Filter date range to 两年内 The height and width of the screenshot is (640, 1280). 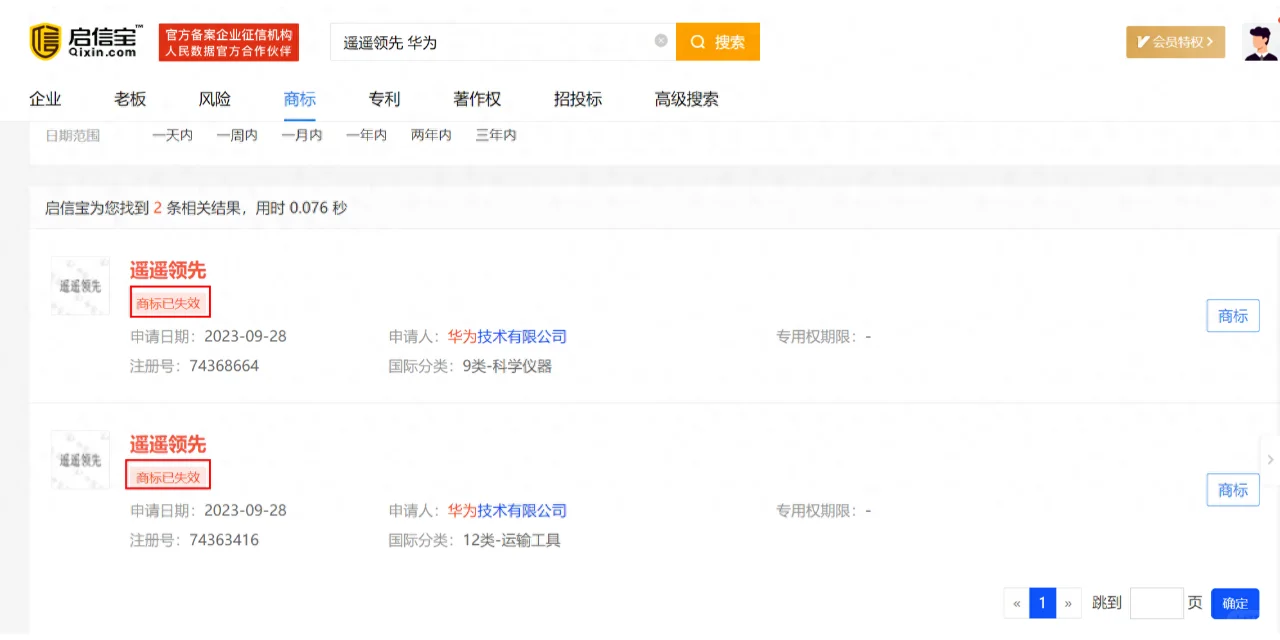tap(431, 135)
